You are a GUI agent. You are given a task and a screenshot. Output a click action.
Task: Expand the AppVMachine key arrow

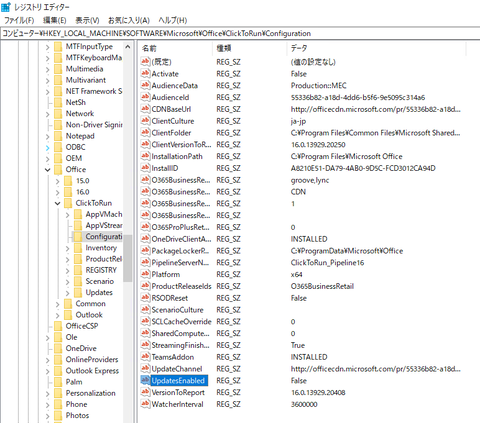coord(67,215)
